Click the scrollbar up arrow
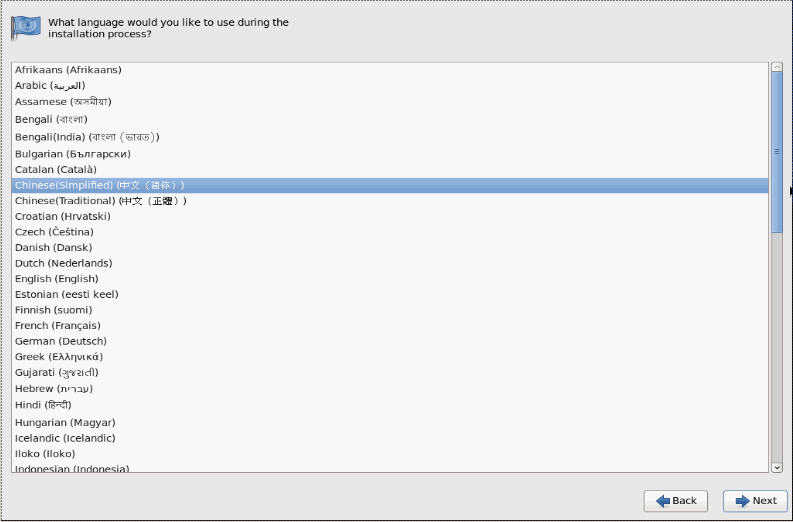793x522 pixels. pyautogui.click(x=776, y=68)
